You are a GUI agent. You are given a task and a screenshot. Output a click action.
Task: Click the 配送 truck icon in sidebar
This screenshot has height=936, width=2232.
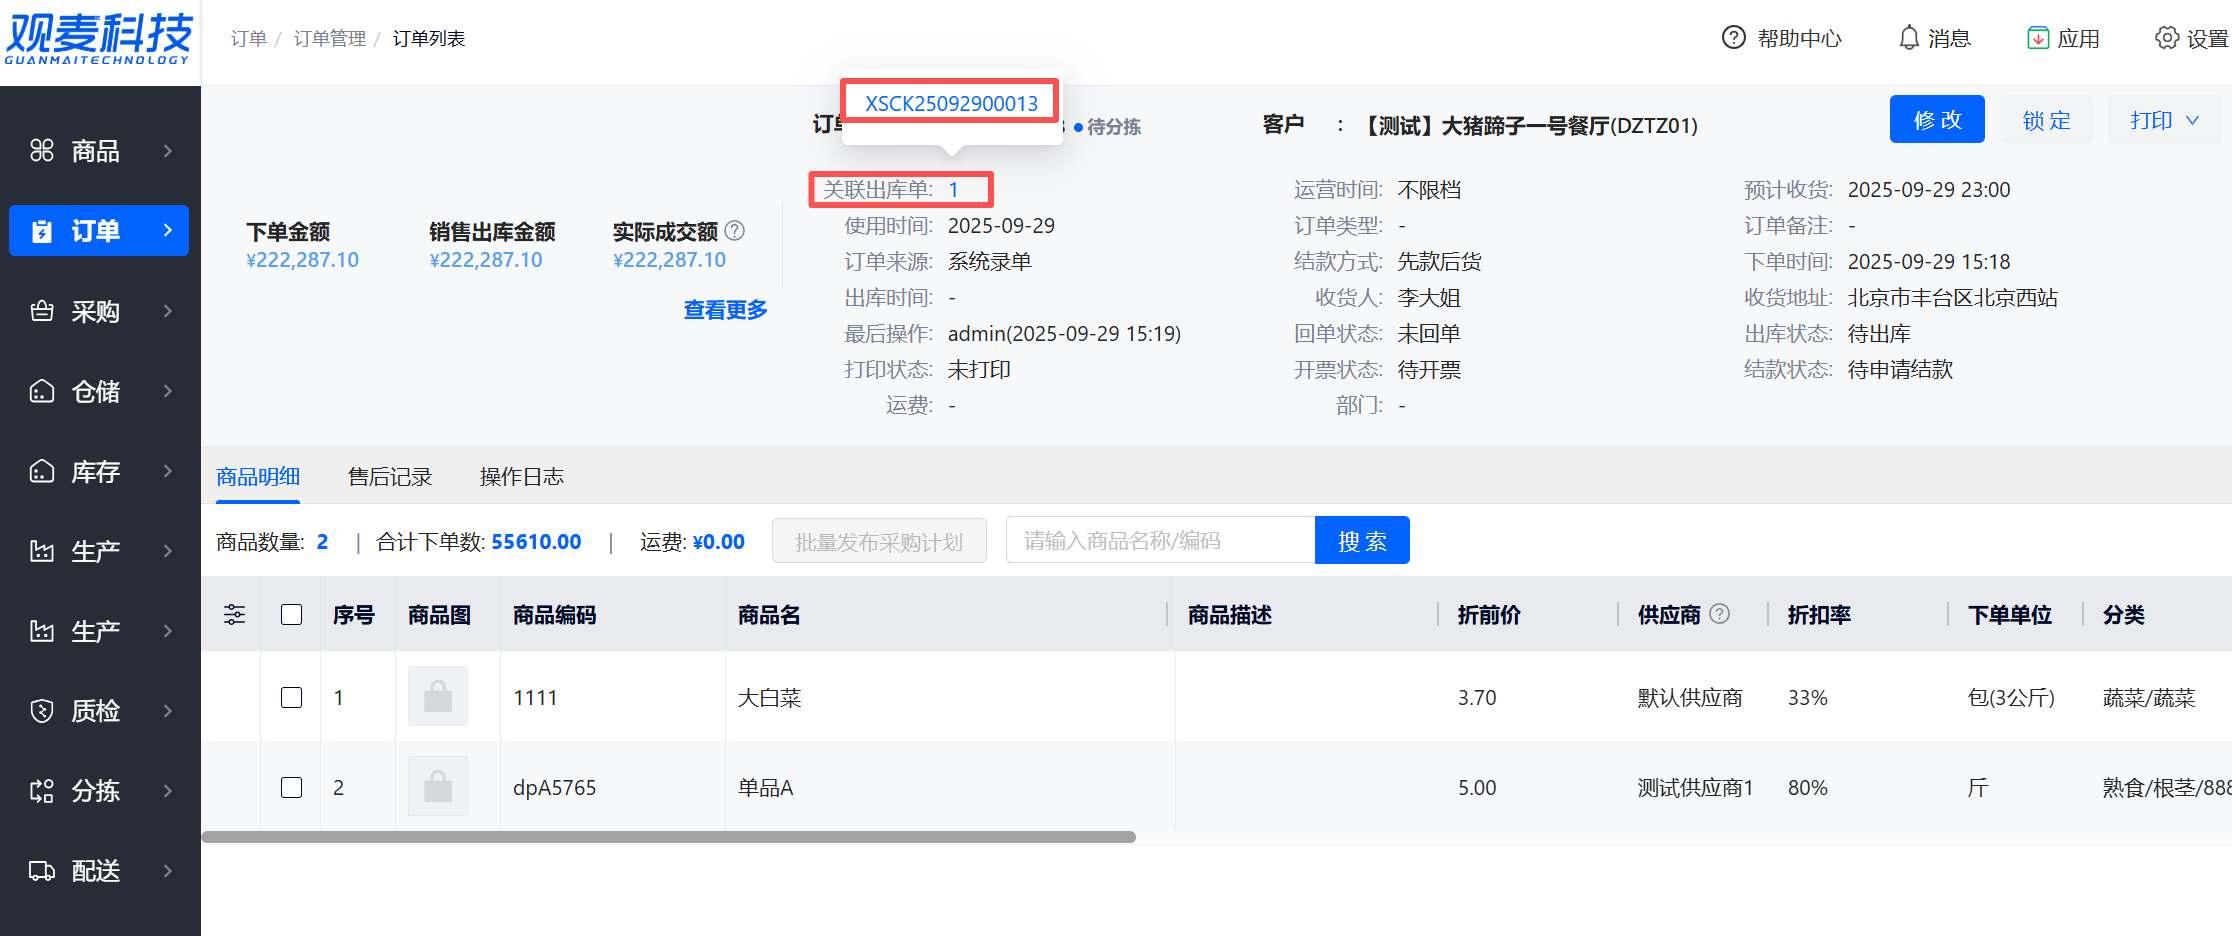[x=42, y=871]
